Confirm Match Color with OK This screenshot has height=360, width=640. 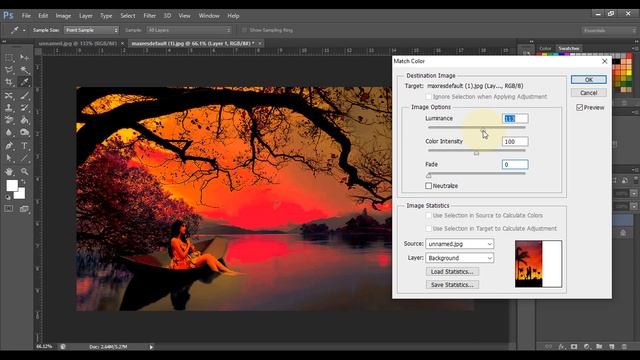tap(589, 80)
